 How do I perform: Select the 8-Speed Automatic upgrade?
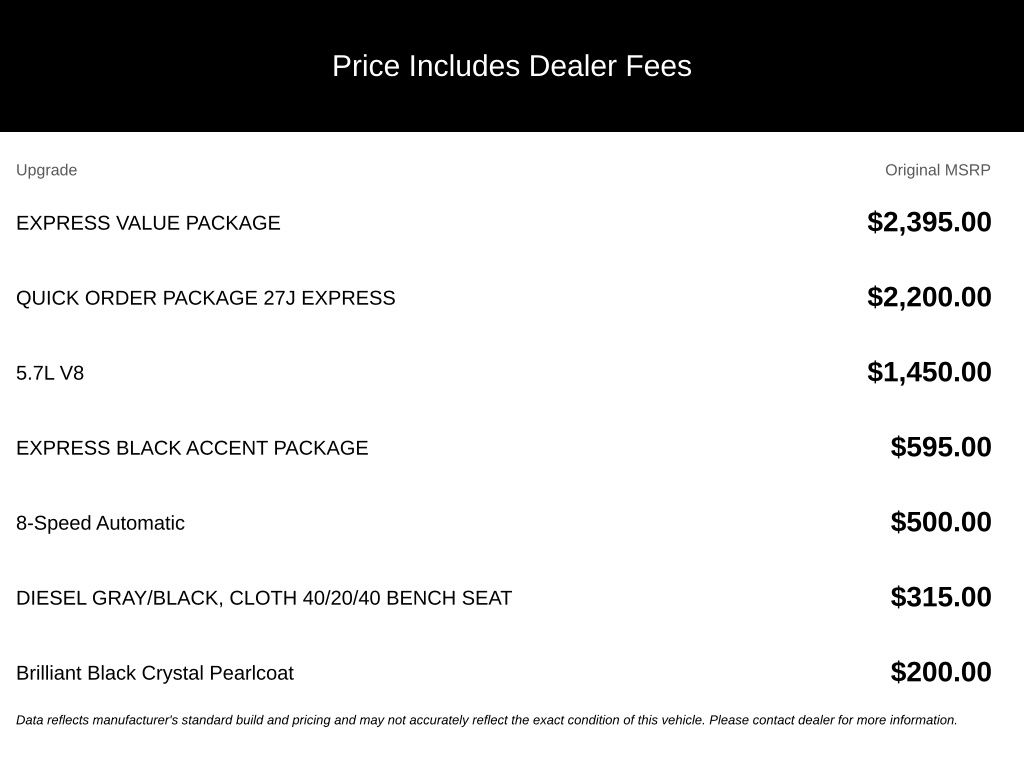100,523
